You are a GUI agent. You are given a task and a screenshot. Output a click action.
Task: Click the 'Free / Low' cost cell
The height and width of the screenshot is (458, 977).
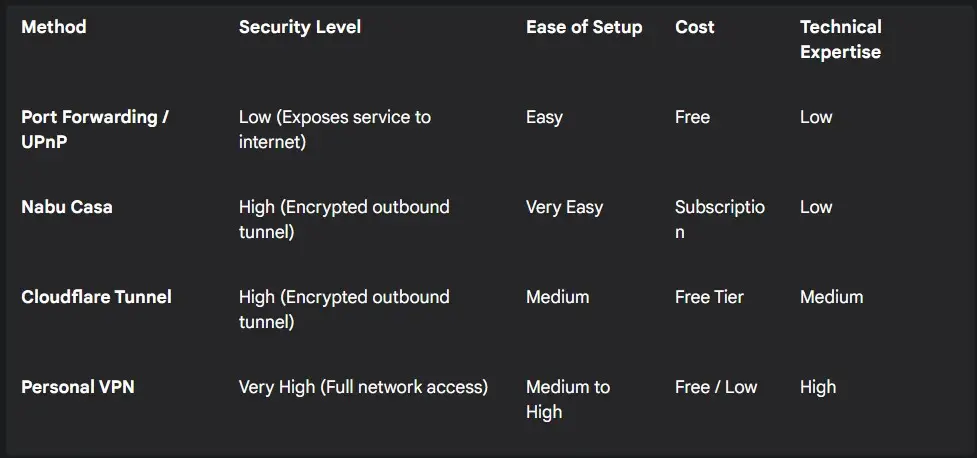[x=716, y=387]
